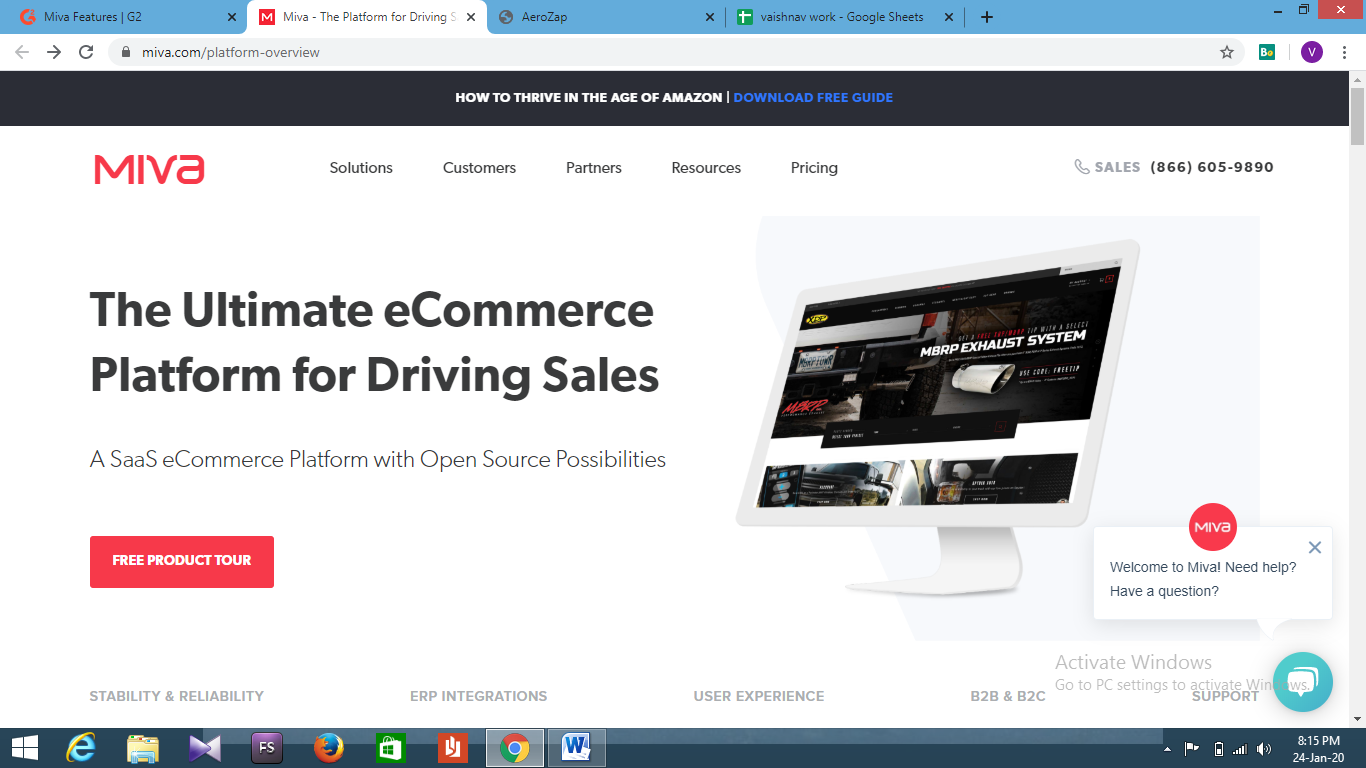Open the Resources menu
Image resolution: width=1366 pixels, height=768 pixels.
click(x=706, y=168)
